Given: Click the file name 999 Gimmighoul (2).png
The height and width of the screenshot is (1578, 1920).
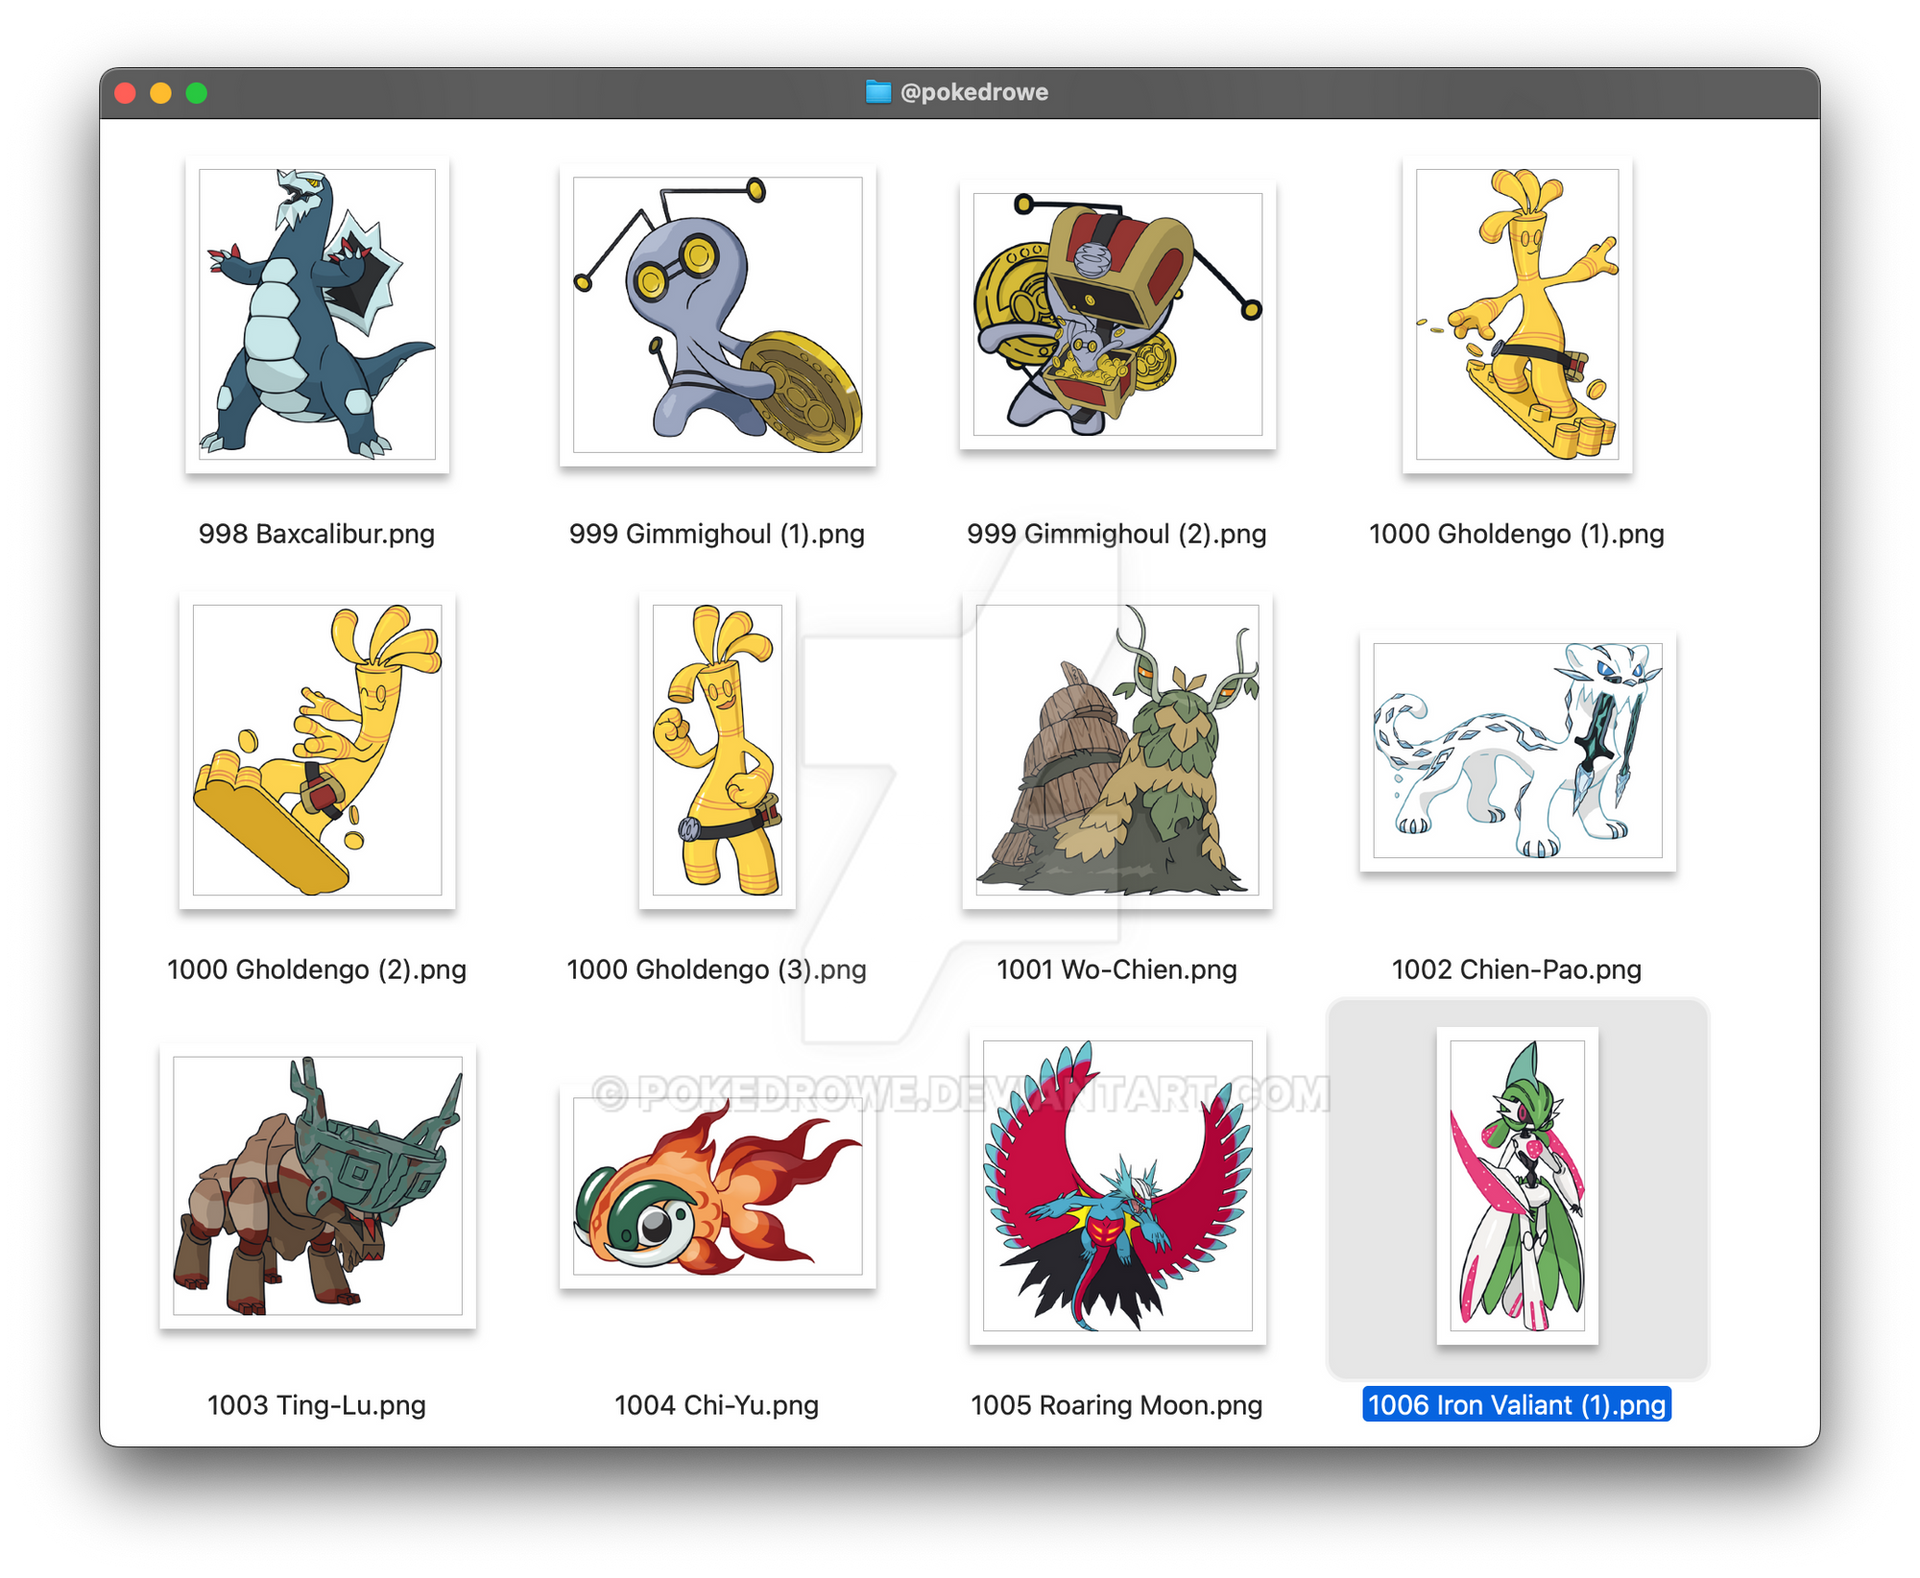Looking at the screenshot, I should coord(1117,534).
